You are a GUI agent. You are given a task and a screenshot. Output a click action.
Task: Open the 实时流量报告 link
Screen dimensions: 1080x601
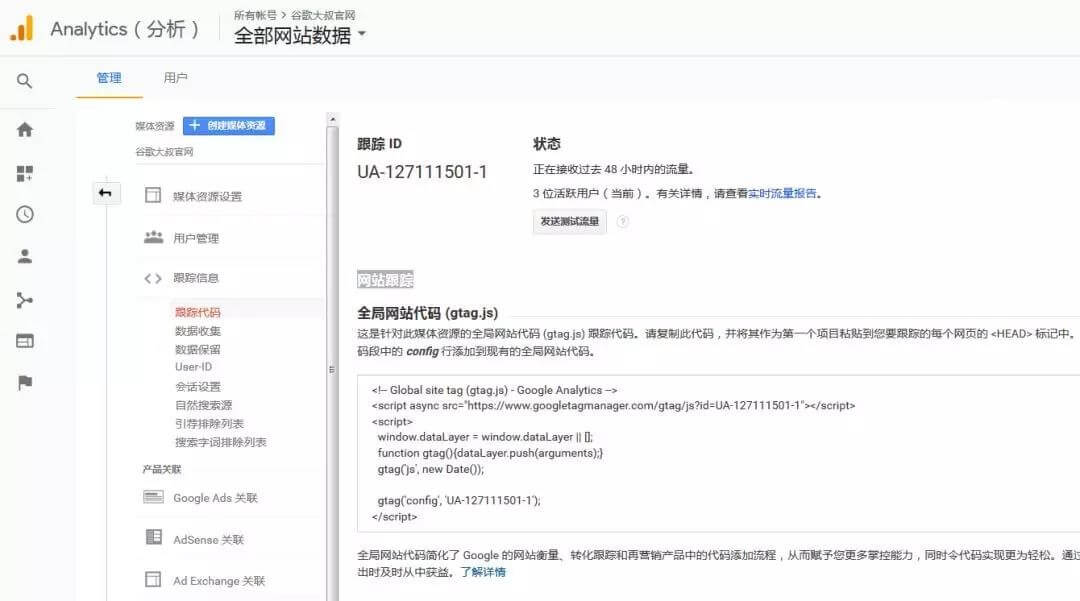click(x=782, y=194)
